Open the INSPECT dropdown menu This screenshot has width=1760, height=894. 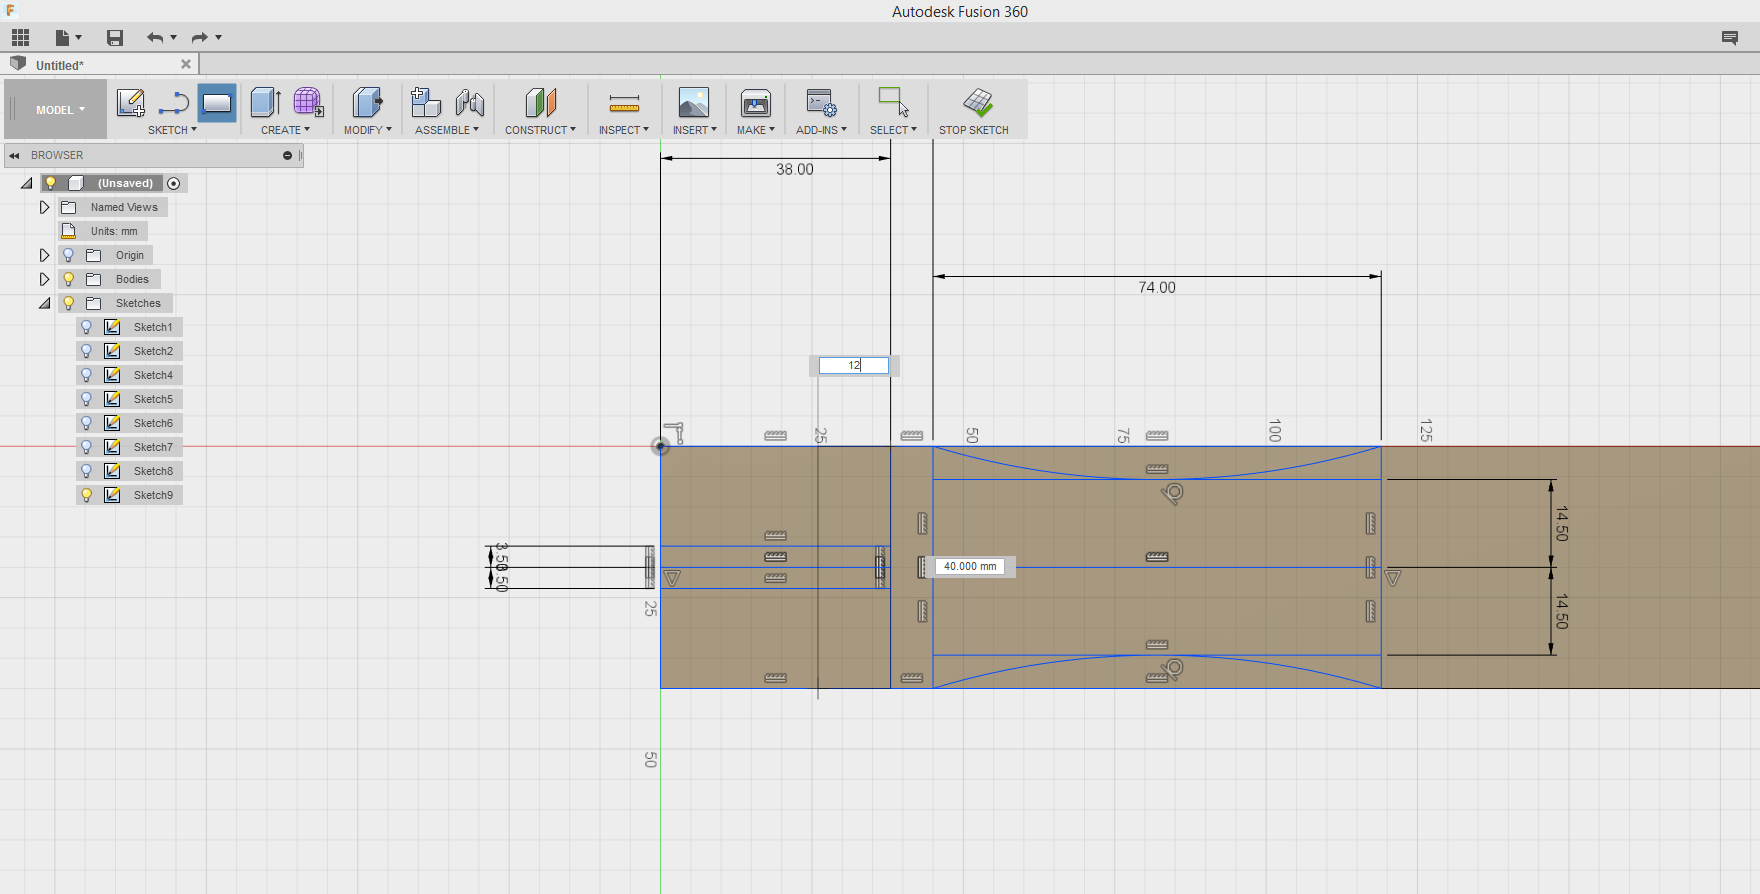point(624,130)
